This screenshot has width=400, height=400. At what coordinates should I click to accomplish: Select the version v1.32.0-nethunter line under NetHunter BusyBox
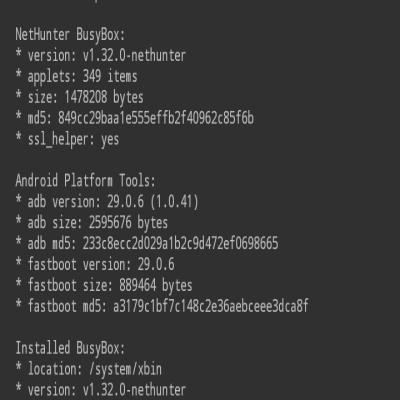coord(101,56)
